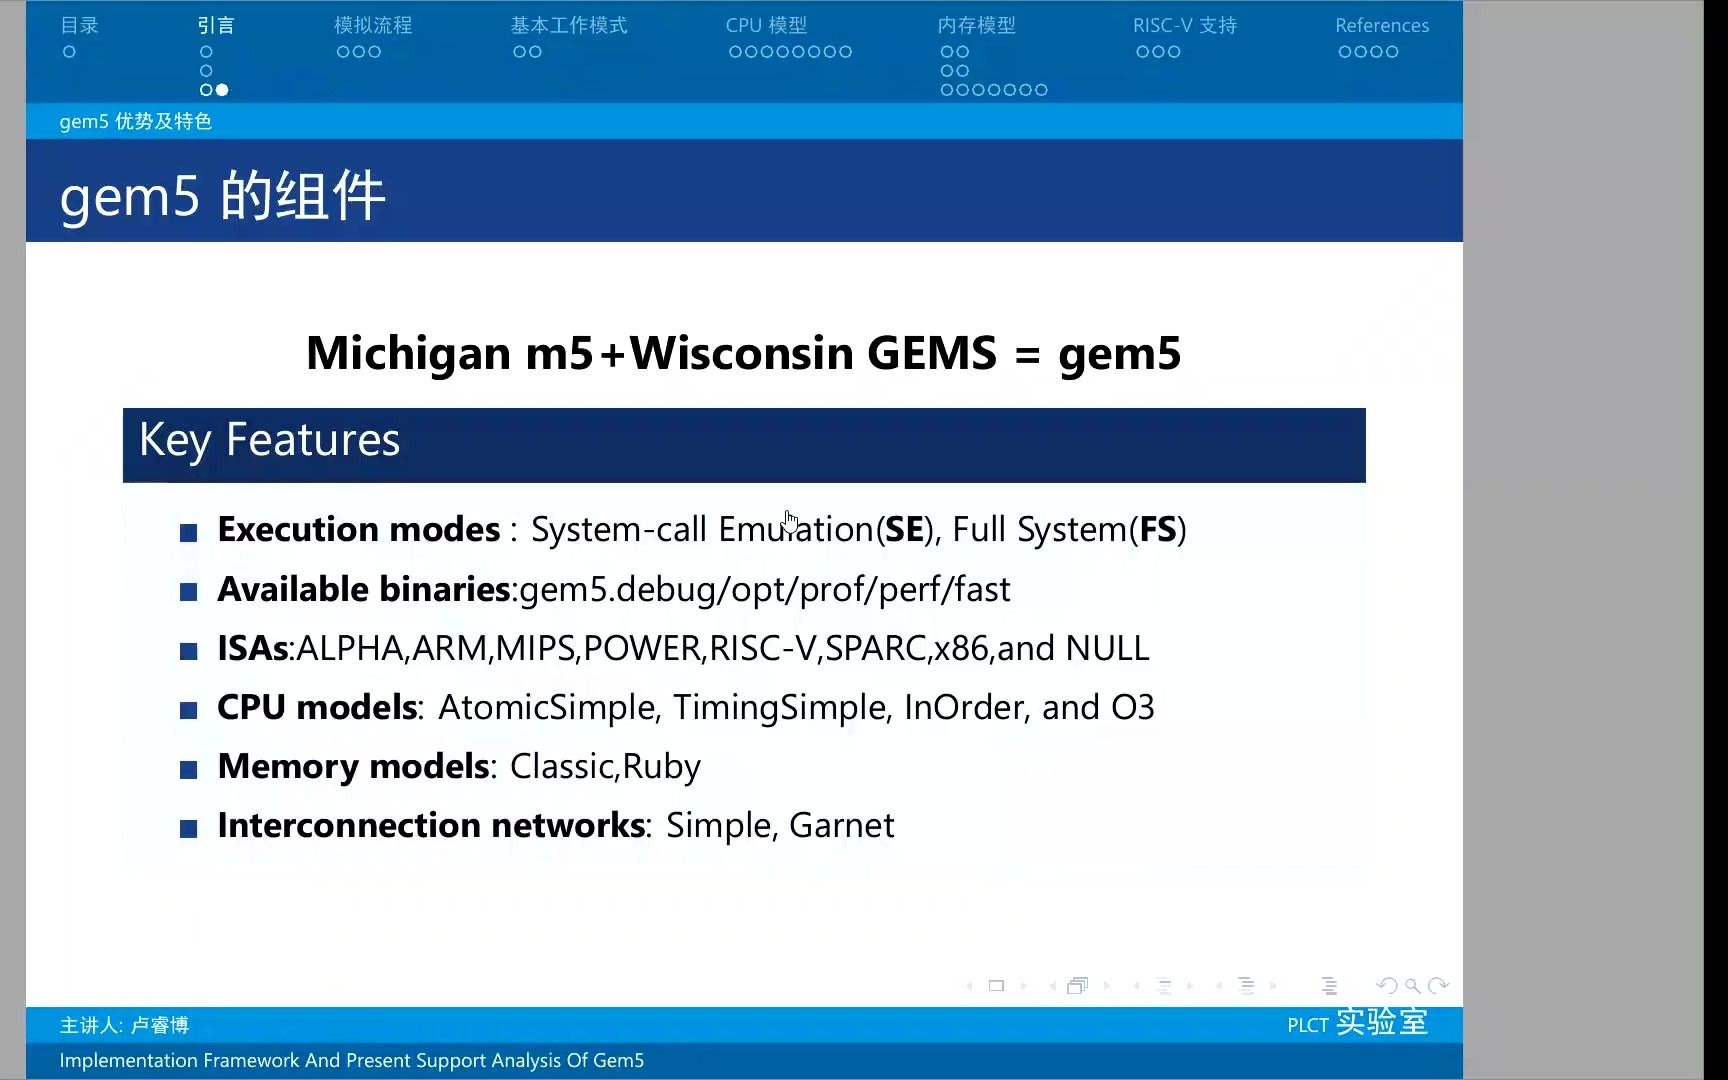Screen dimensions: 1728x1080
Task: Click the previous slide arrow in navigation bar
Action: (x=969, y=986)
